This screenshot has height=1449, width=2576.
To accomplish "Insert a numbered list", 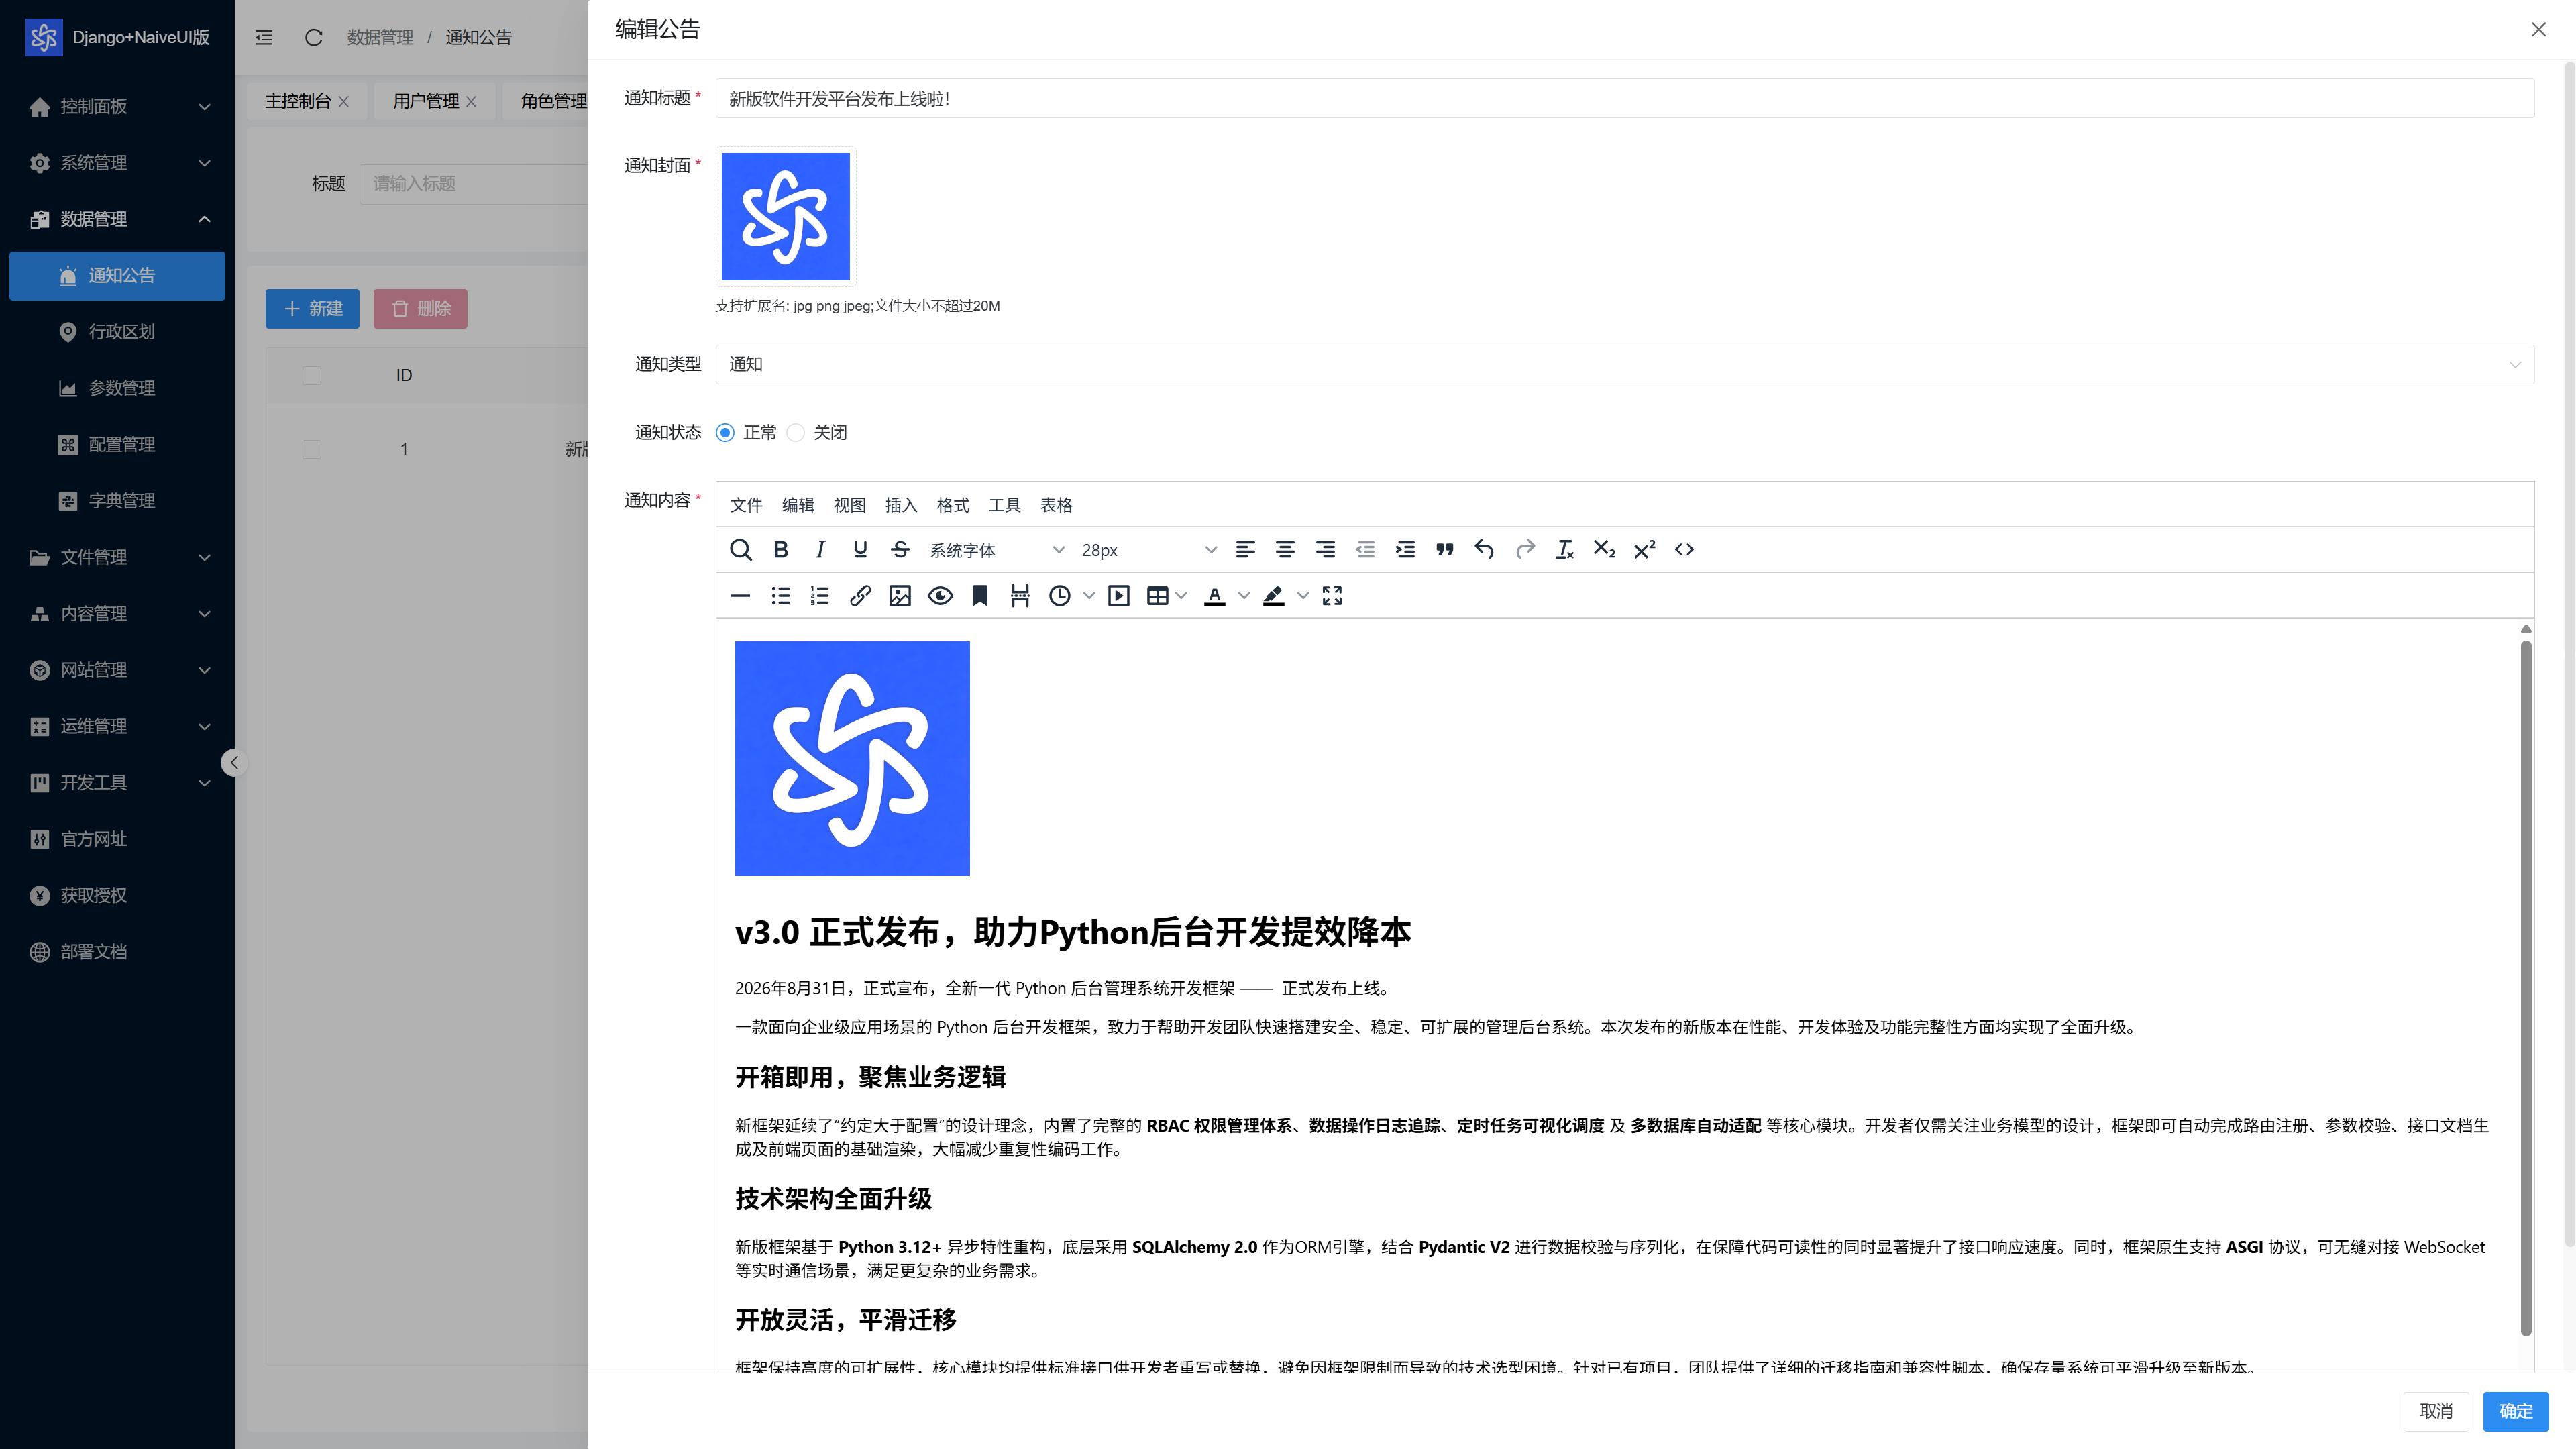I will [820, 596].
